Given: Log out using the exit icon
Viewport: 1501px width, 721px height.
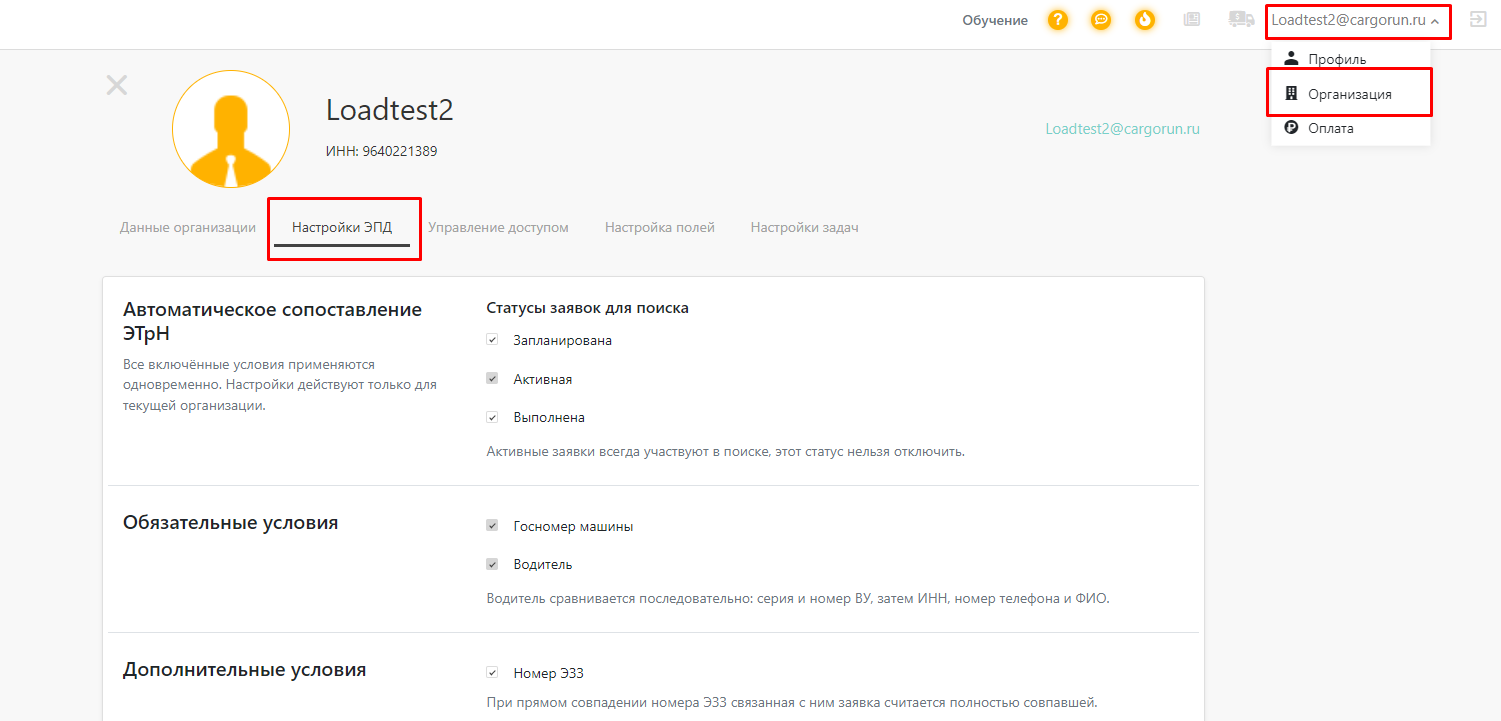Looking at the screenshot, I should click(x=1477, y=19).
